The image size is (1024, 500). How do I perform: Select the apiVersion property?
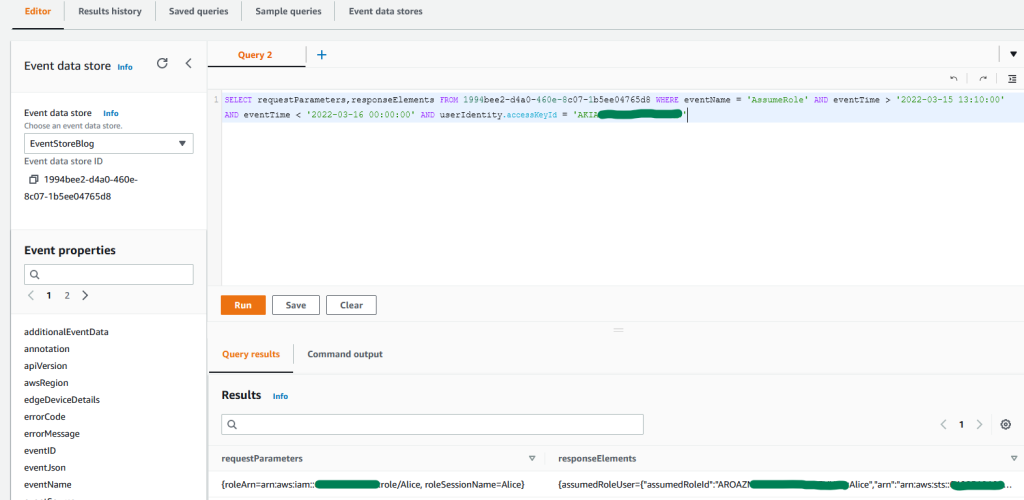[x=45, y=366]
